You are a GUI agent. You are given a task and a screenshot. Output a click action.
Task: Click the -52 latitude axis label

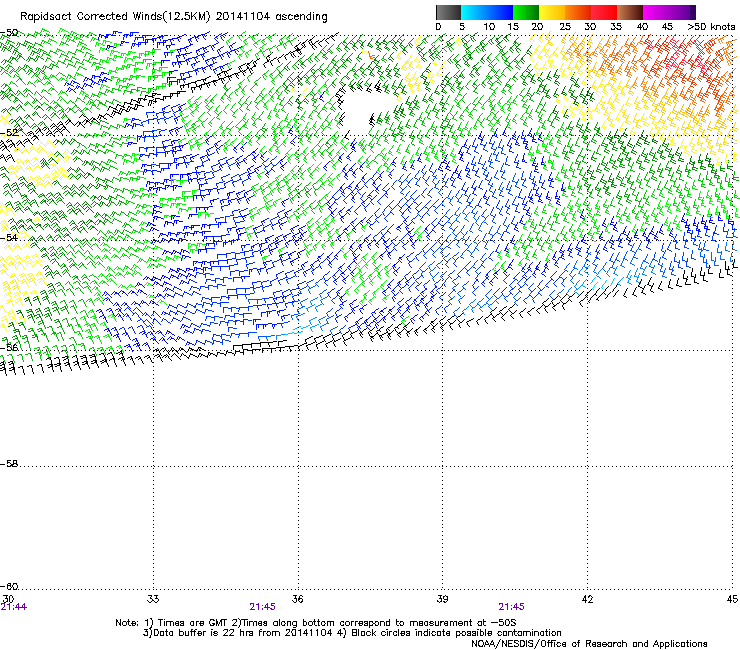pyautogui.click(x=9, y=133)
